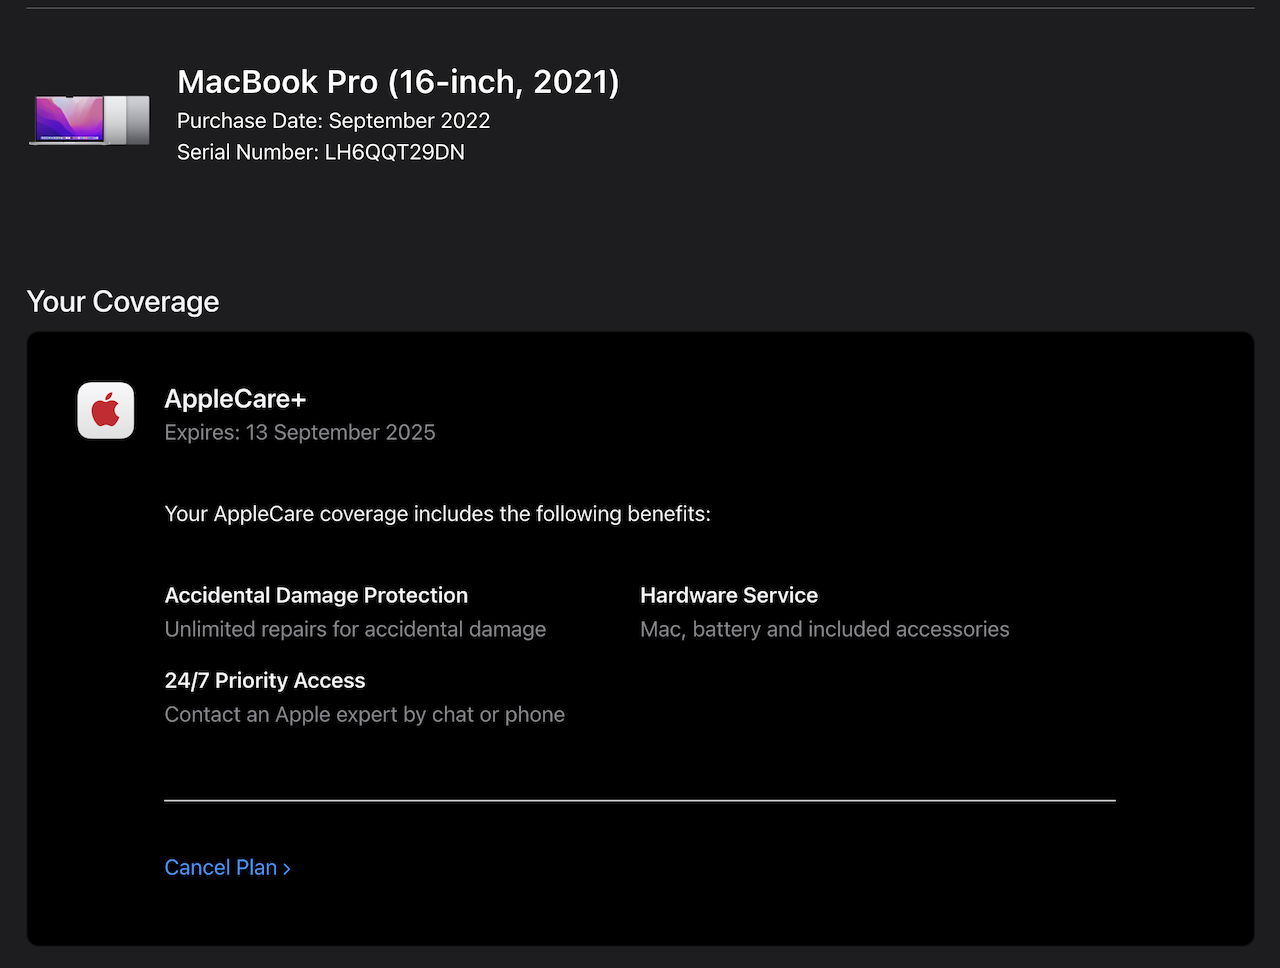Click the MacBook Pro device thumbnail image
Image resolution: width=1280 pixels, height=968 pixels.
[x=90, y=120]
